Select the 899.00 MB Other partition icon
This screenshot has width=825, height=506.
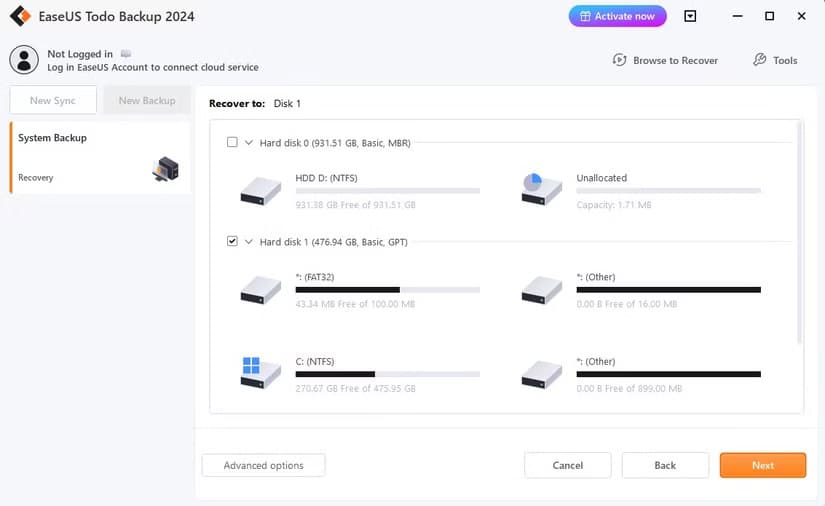click(x=541, y=375)
